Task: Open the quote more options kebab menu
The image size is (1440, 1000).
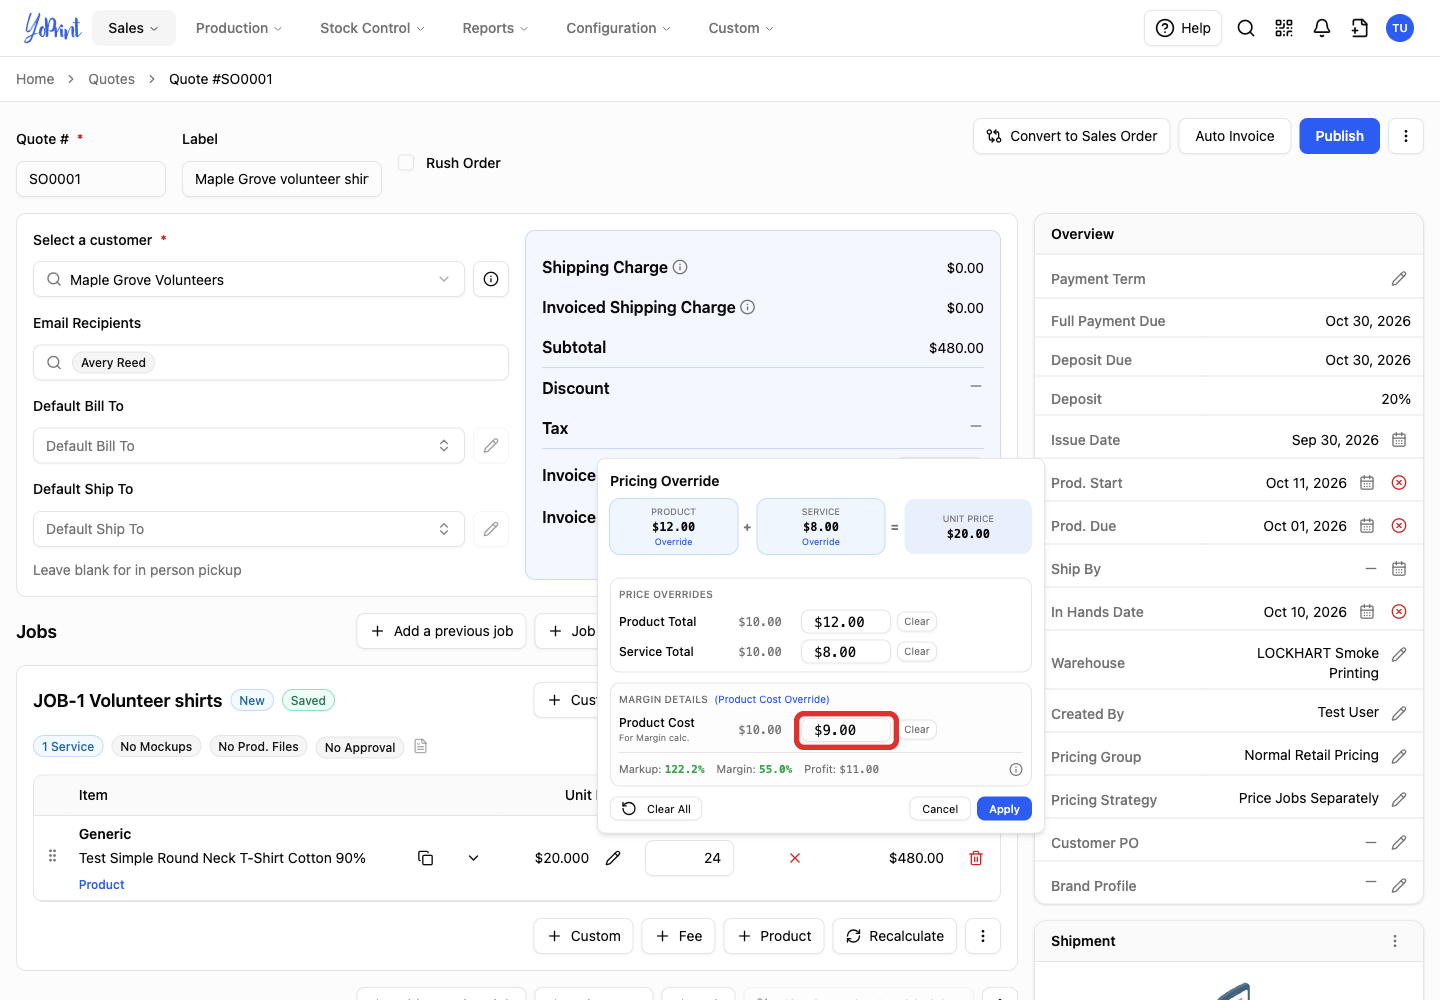Action: pyautogui.click(x=1406, y=136)
